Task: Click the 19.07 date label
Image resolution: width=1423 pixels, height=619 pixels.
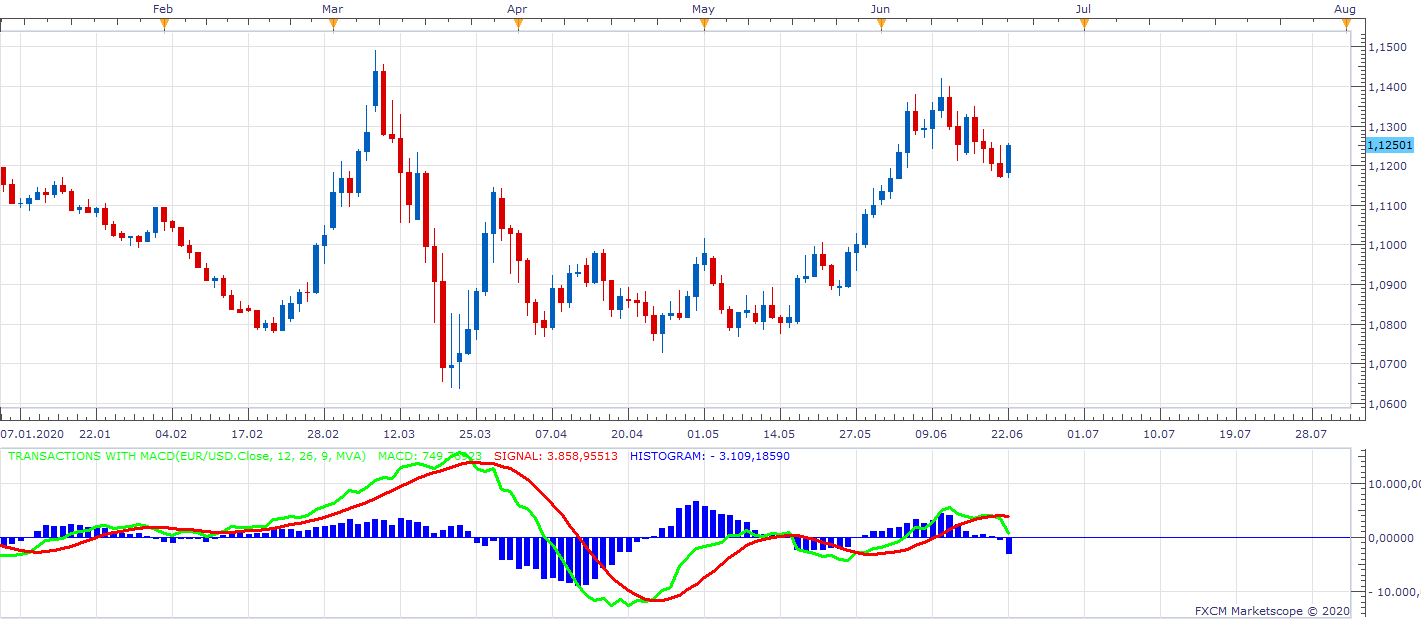Action: [x=1236, y=434]
